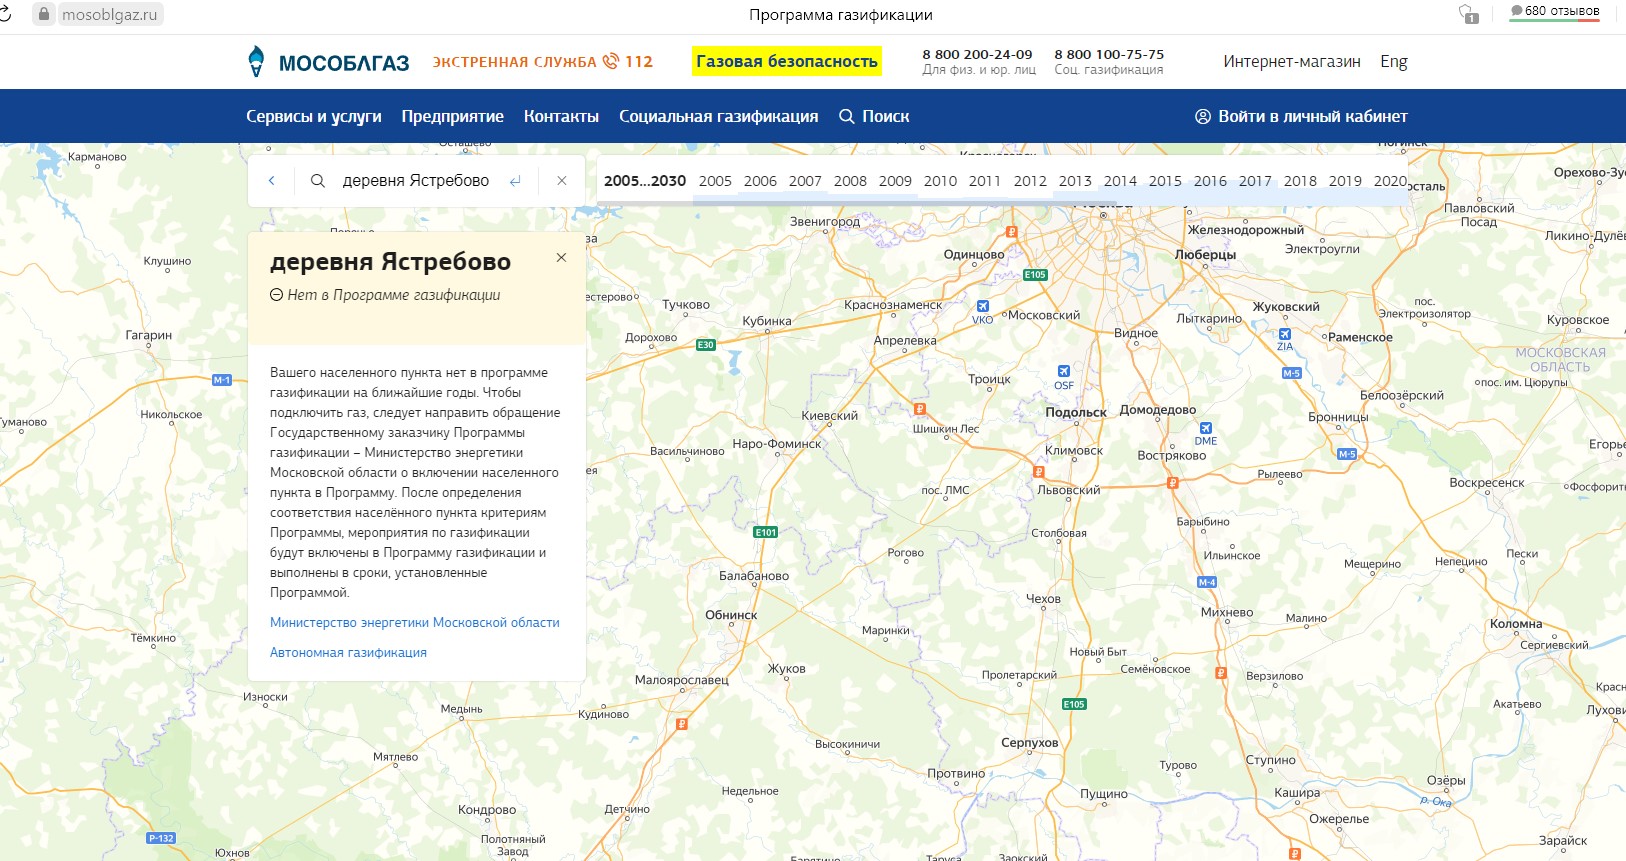This screenshot has height=861, width=1626.
Task: Click the lock icon in the address bar
Action: (43, 14)
